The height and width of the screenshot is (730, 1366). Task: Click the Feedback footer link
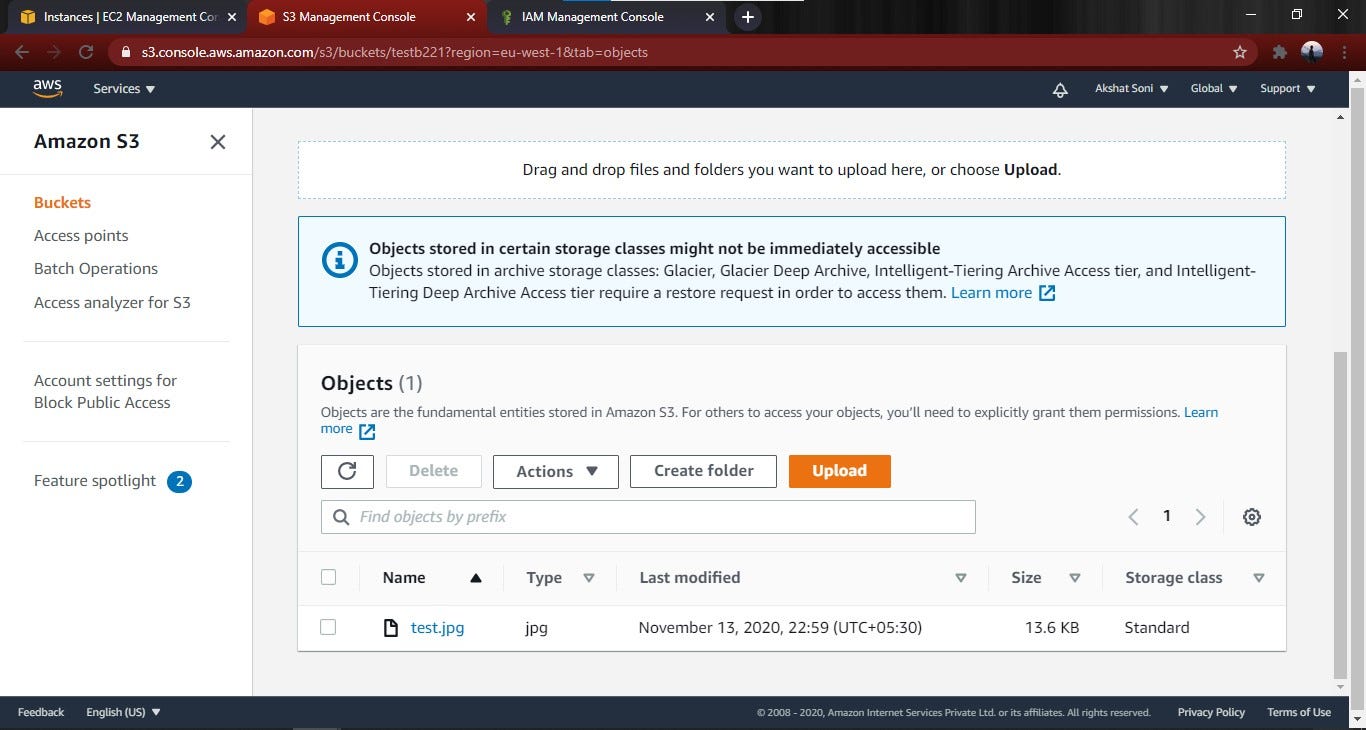[x=41, y=712]
